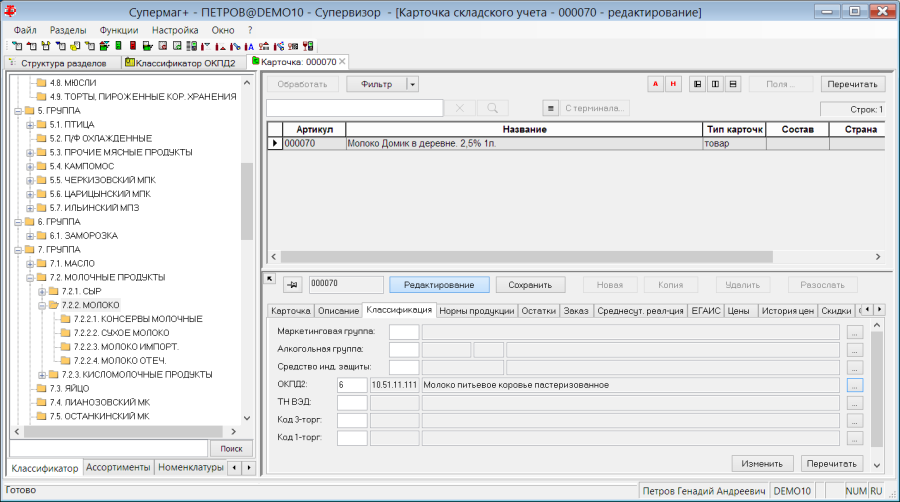Screen dimensions: 900x502
Task: Select the vertical split layout icon
Action: (x=715, y=84)
